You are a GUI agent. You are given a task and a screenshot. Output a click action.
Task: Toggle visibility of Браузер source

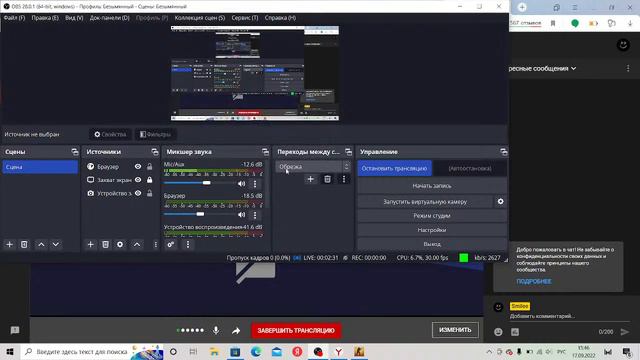[138, 167]
